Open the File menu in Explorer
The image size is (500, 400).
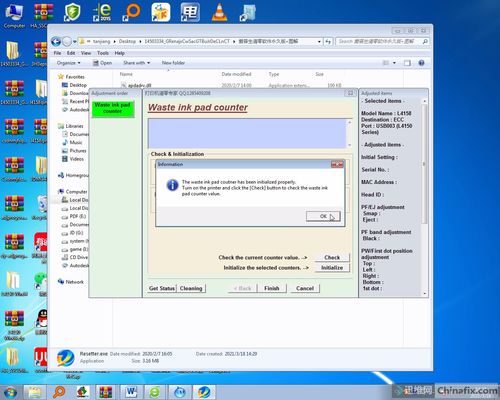(57, 53)
